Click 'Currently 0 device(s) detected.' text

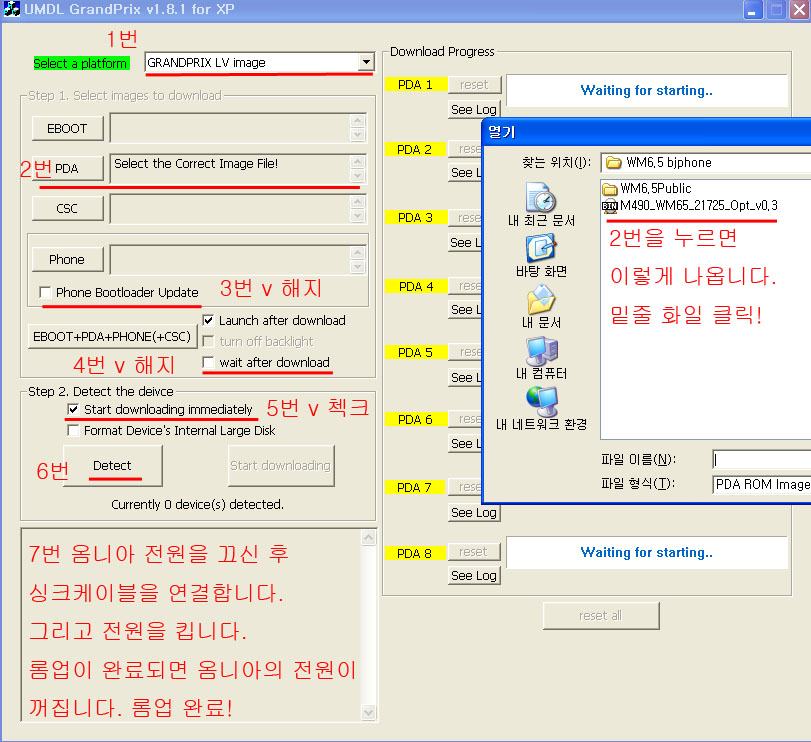click(198, 505)
